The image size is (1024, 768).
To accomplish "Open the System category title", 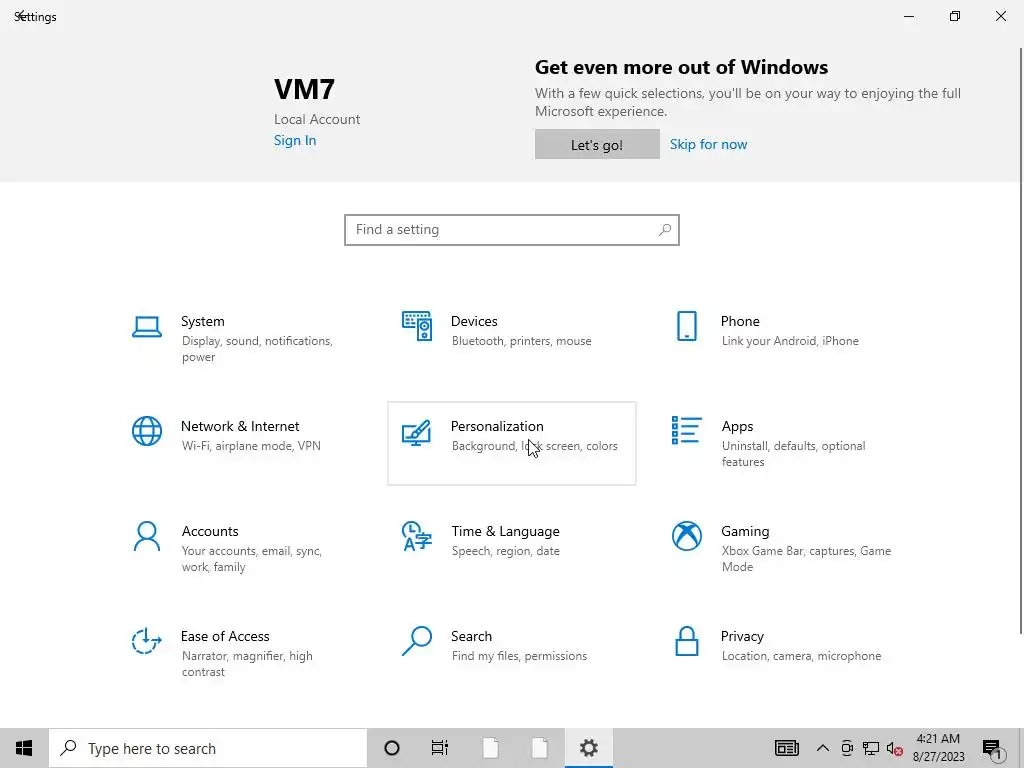I will (x=202, y=321).
